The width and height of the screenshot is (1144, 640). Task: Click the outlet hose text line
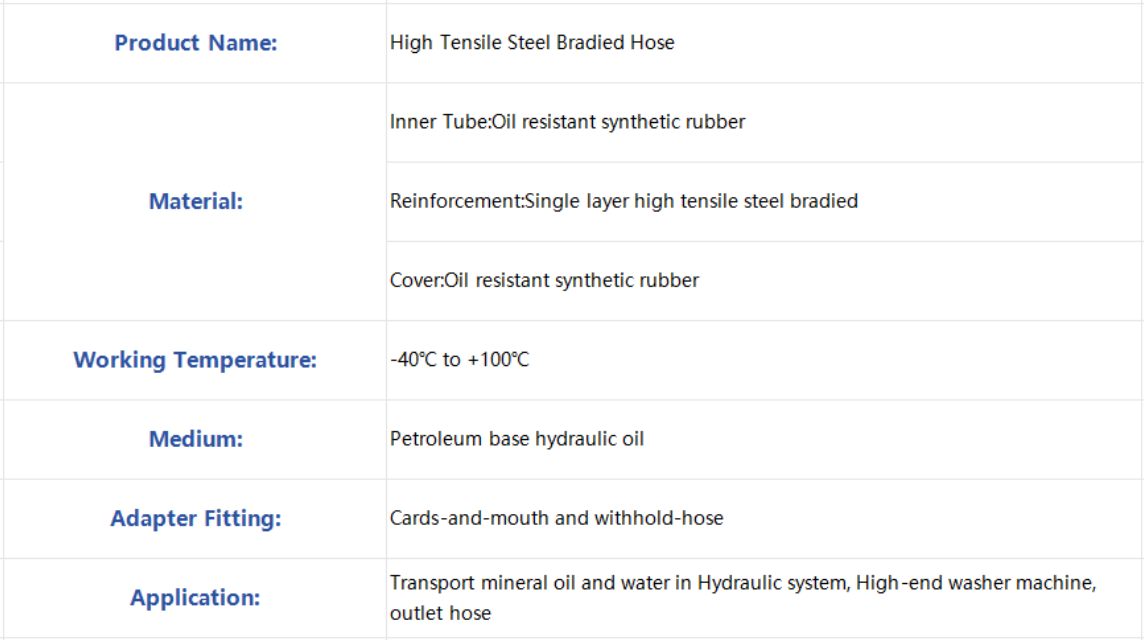(440, 613)
